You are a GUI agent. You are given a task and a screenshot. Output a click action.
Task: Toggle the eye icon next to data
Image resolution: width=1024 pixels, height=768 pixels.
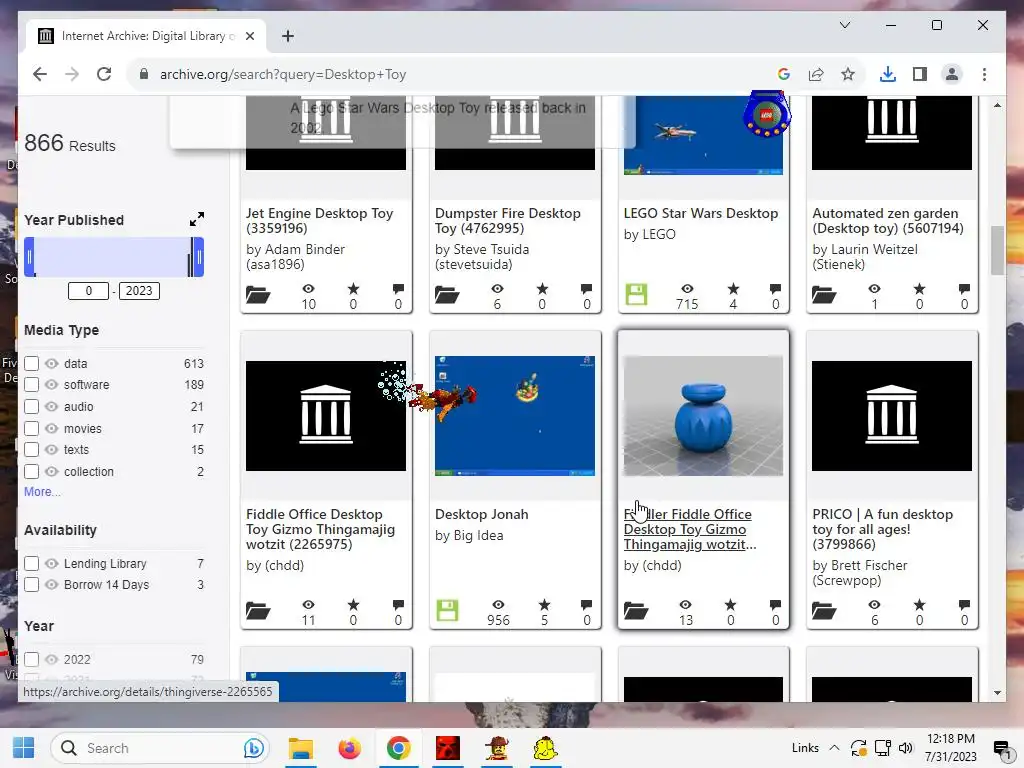pyautogui.click(x=52, y=364)
